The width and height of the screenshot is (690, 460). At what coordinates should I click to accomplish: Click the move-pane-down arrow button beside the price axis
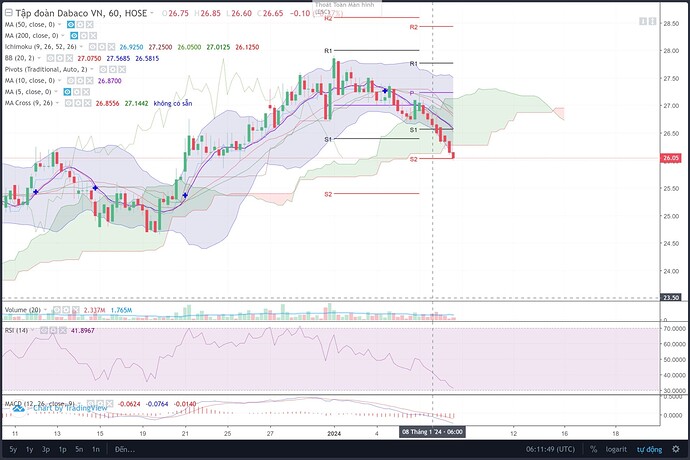[x=642, y=21]
